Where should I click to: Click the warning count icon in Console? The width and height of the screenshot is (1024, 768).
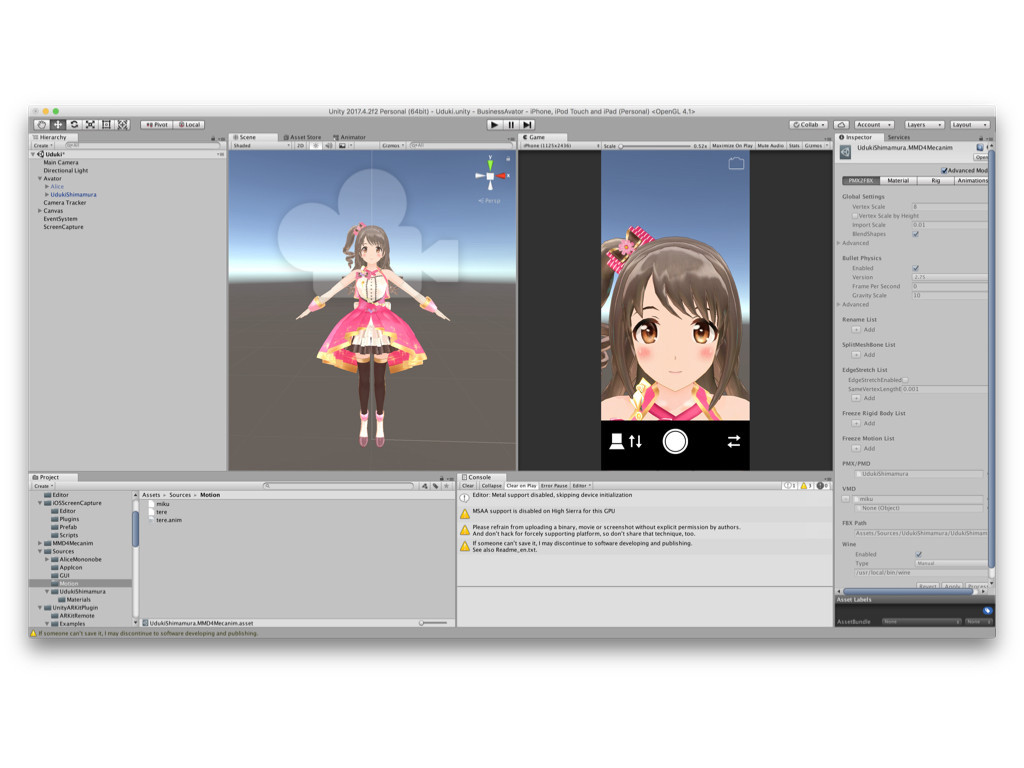(806, 486)
